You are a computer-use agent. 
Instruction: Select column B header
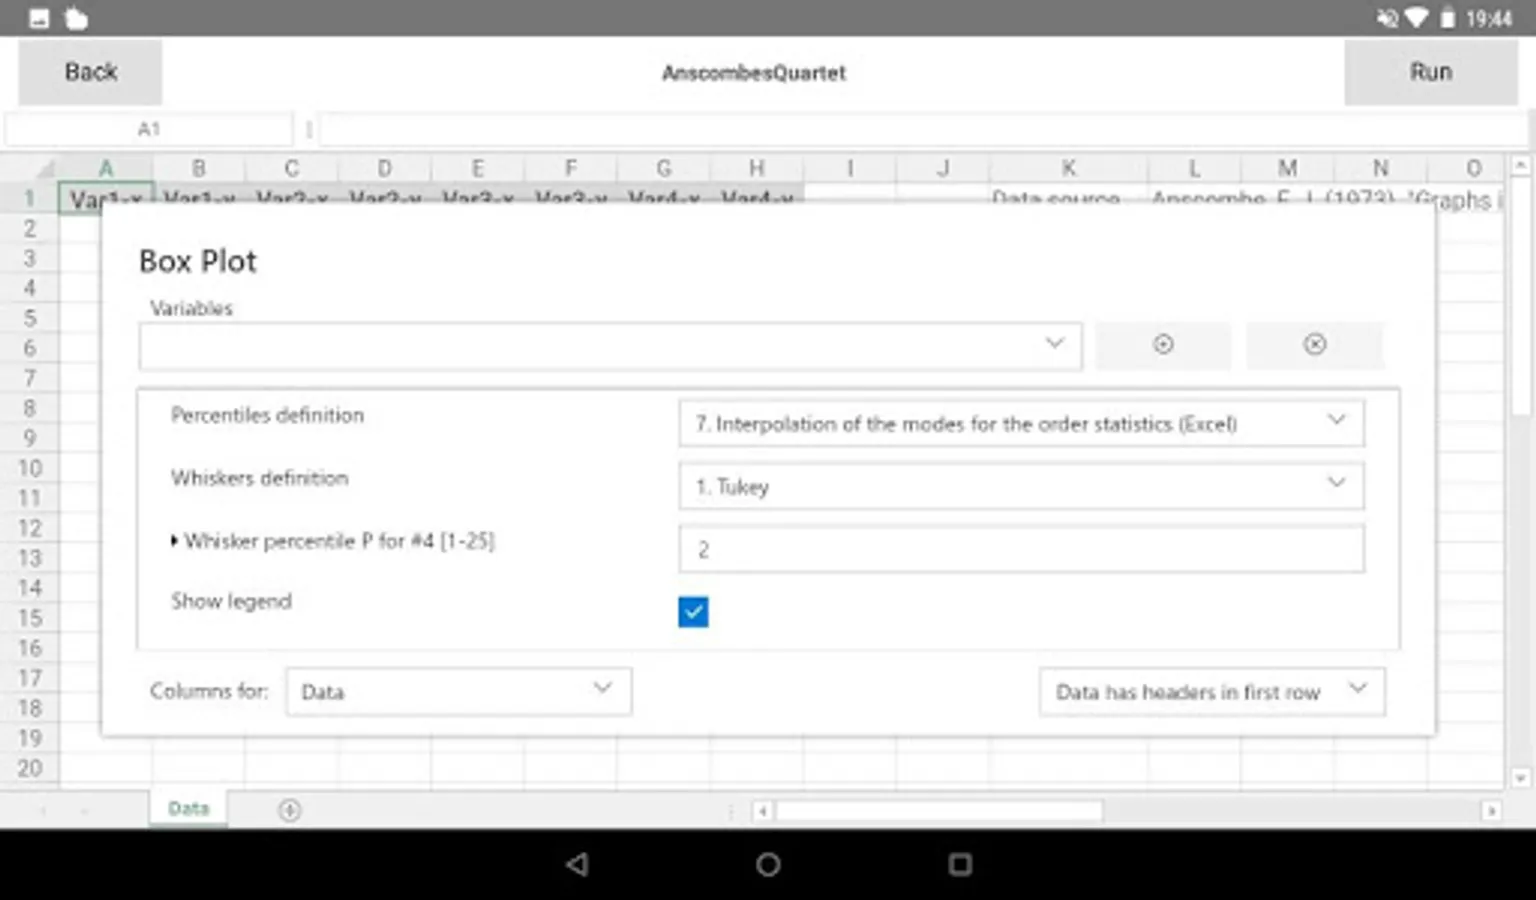pos(198,168)
